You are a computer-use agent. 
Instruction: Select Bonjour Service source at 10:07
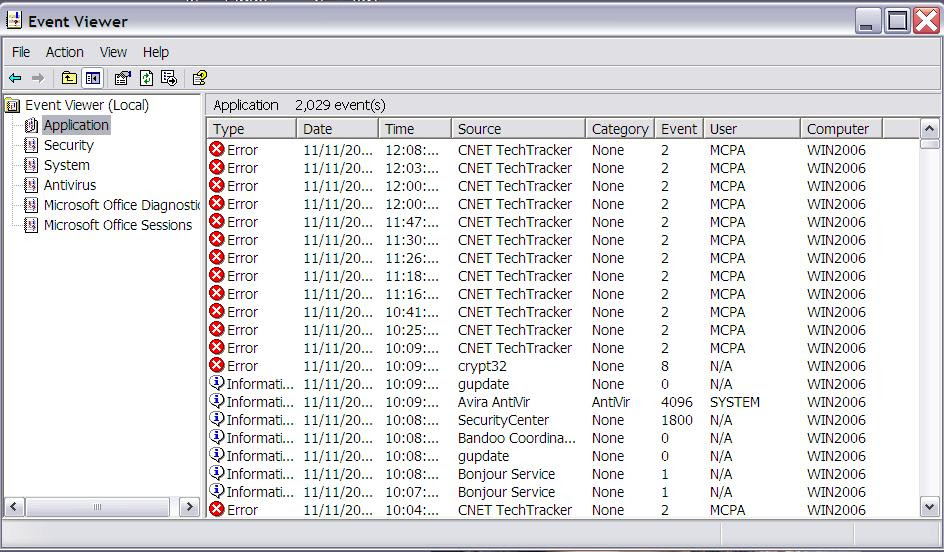point(506,492)
